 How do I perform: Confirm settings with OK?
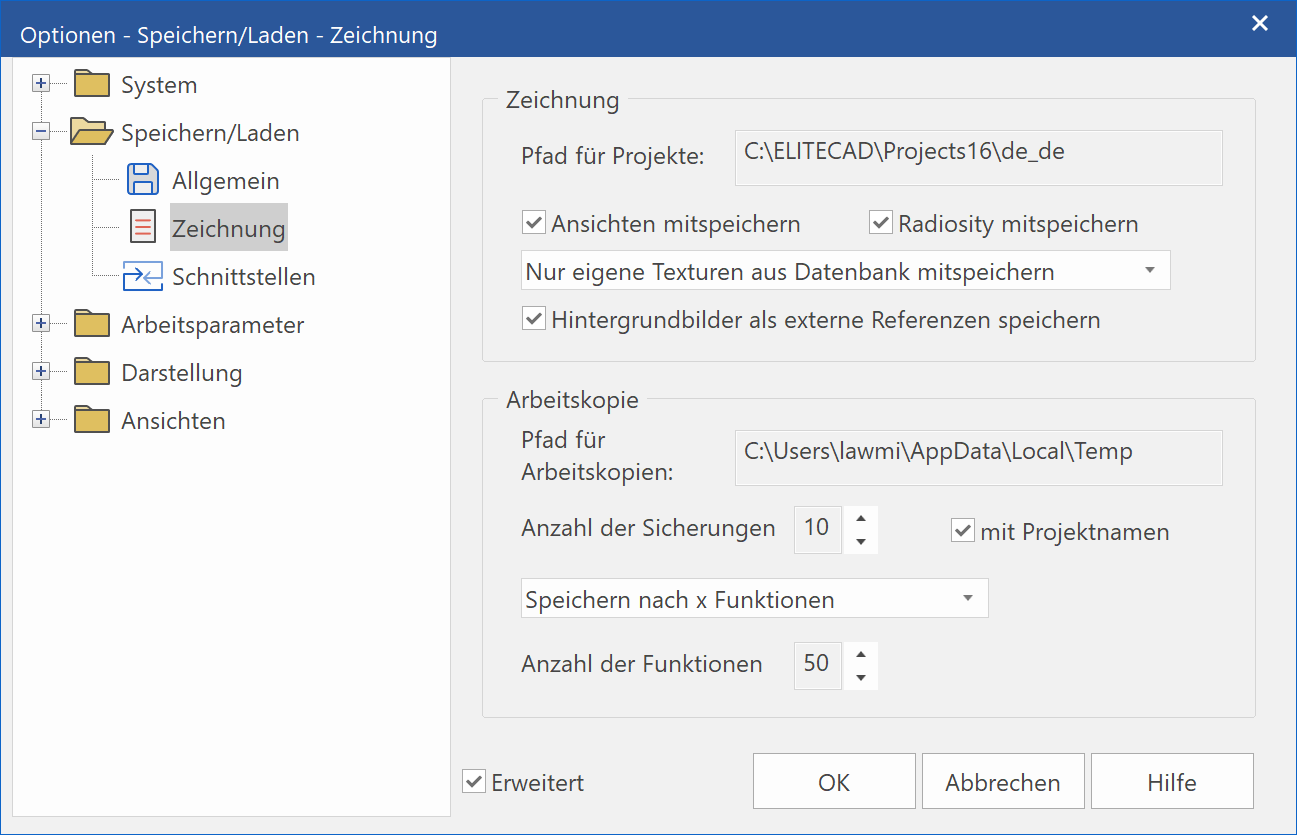pos(833,781)
